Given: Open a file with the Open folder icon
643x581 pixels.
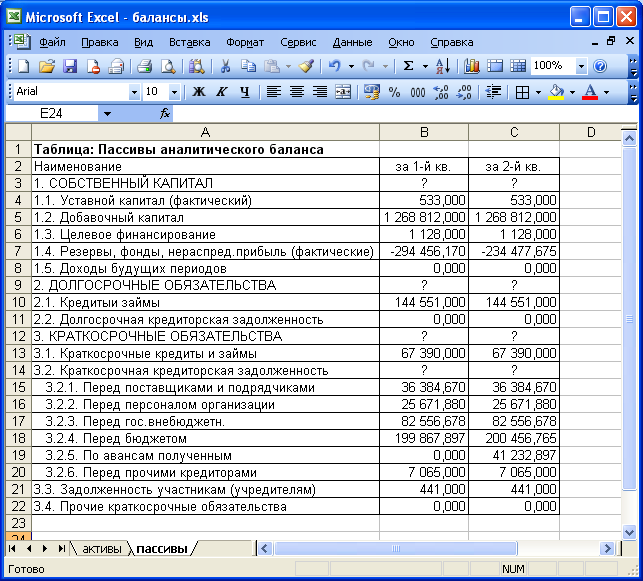Looking at the screenshot, I should coord(47,66).
